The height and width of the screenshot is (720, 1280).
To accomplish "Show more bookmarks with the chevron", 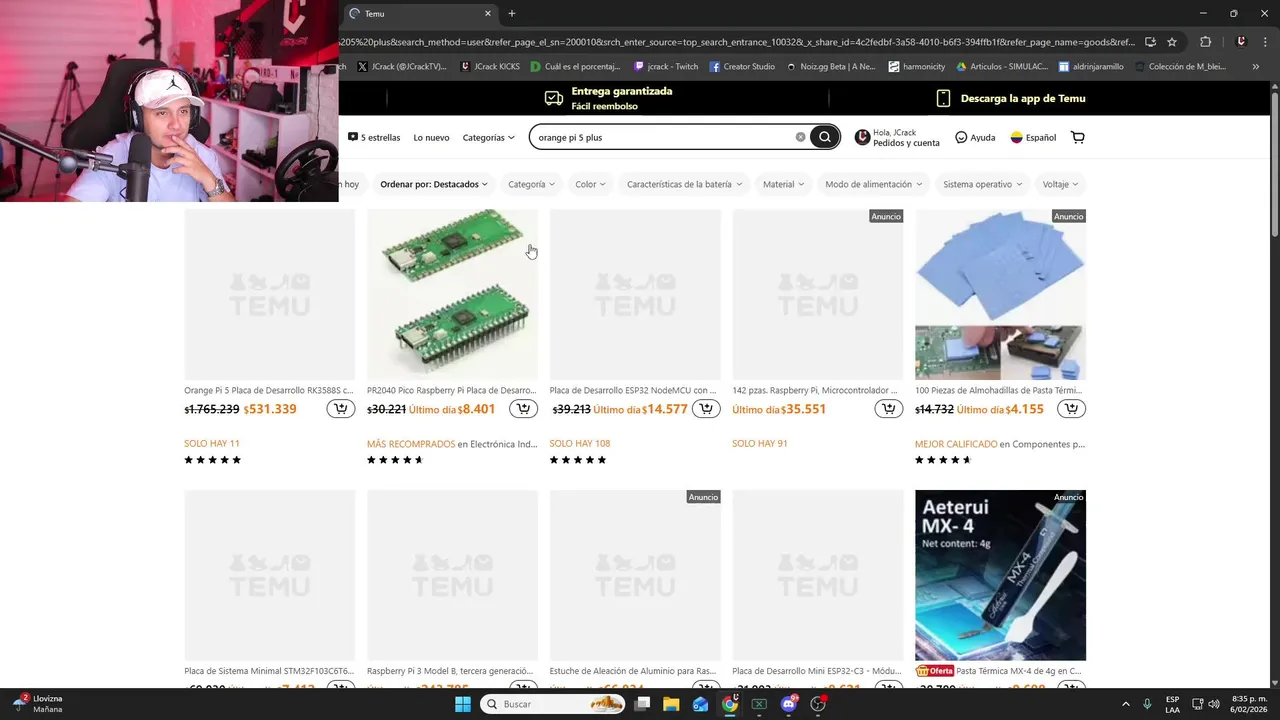I will (x=1256, y=67).
